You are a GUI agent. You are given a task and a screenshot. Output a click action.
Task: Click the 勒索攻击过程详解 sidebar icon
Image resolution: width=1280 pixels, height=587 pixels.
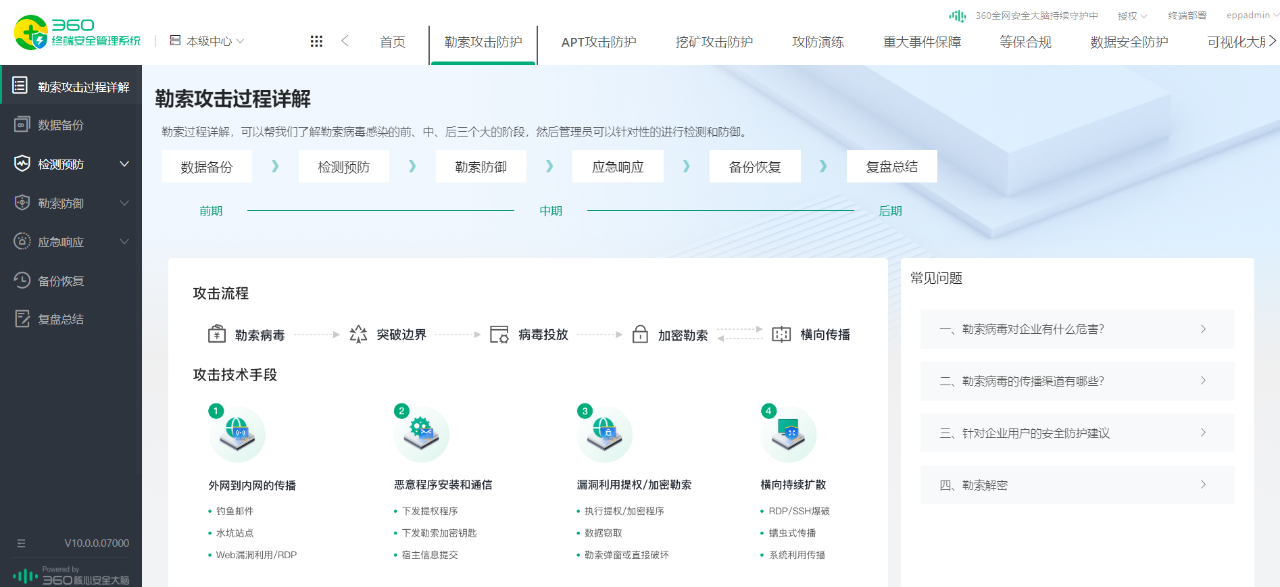20,86
